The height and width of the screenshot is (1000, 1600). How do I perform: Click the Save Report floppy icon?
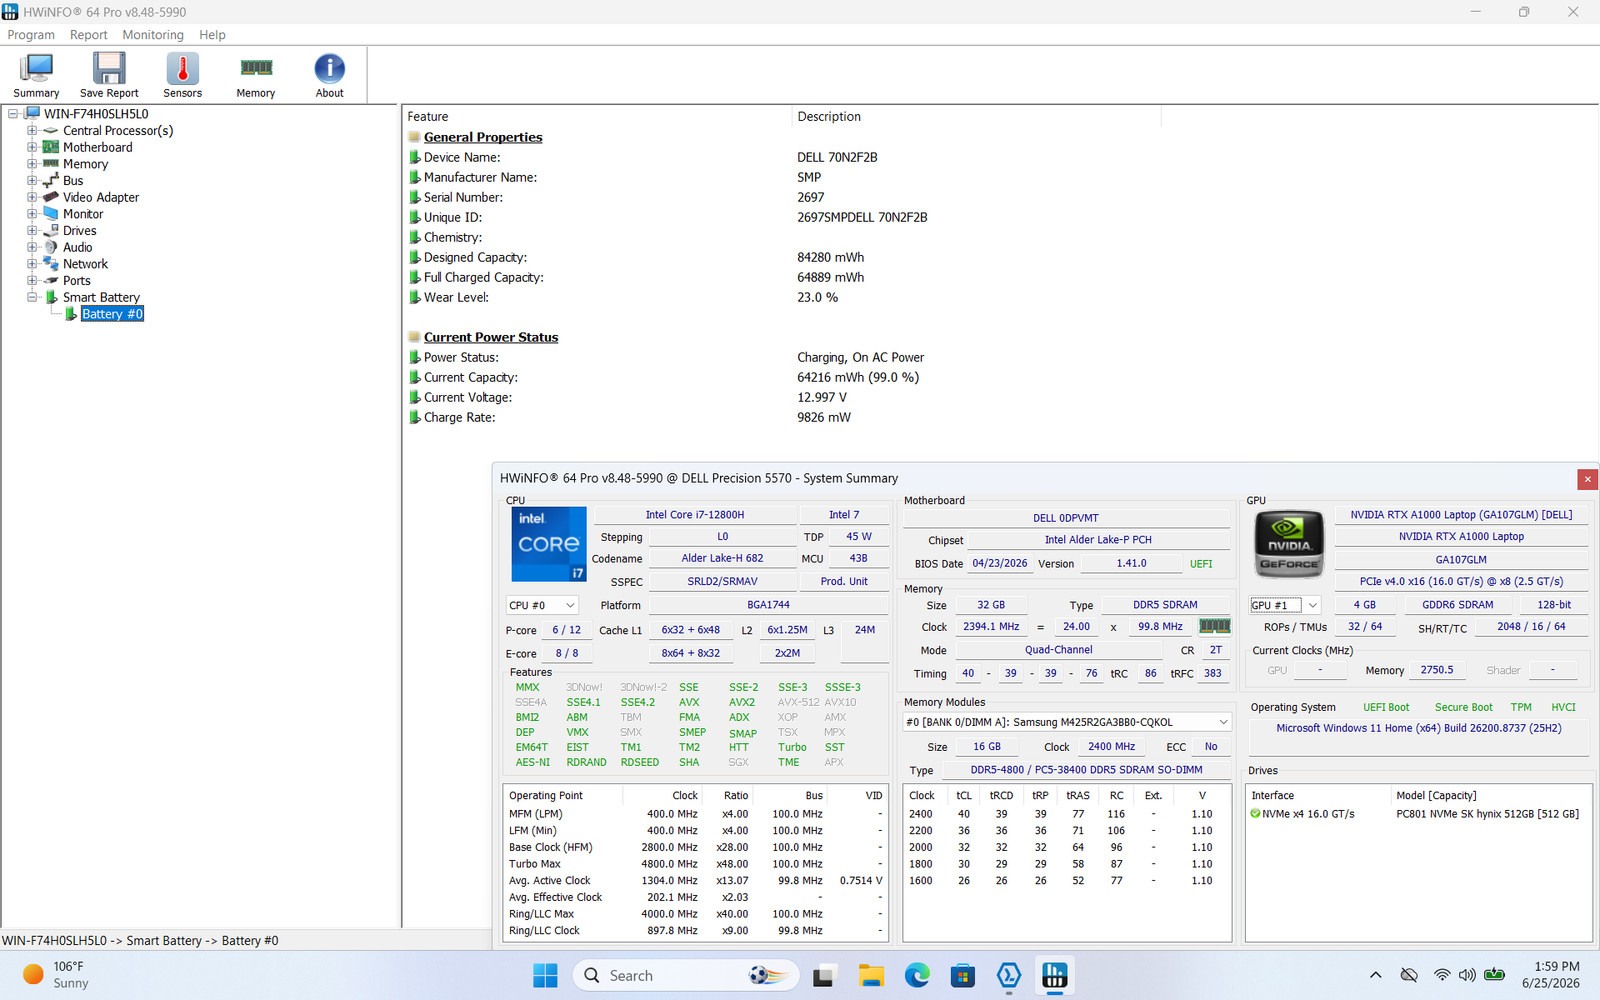109,75
